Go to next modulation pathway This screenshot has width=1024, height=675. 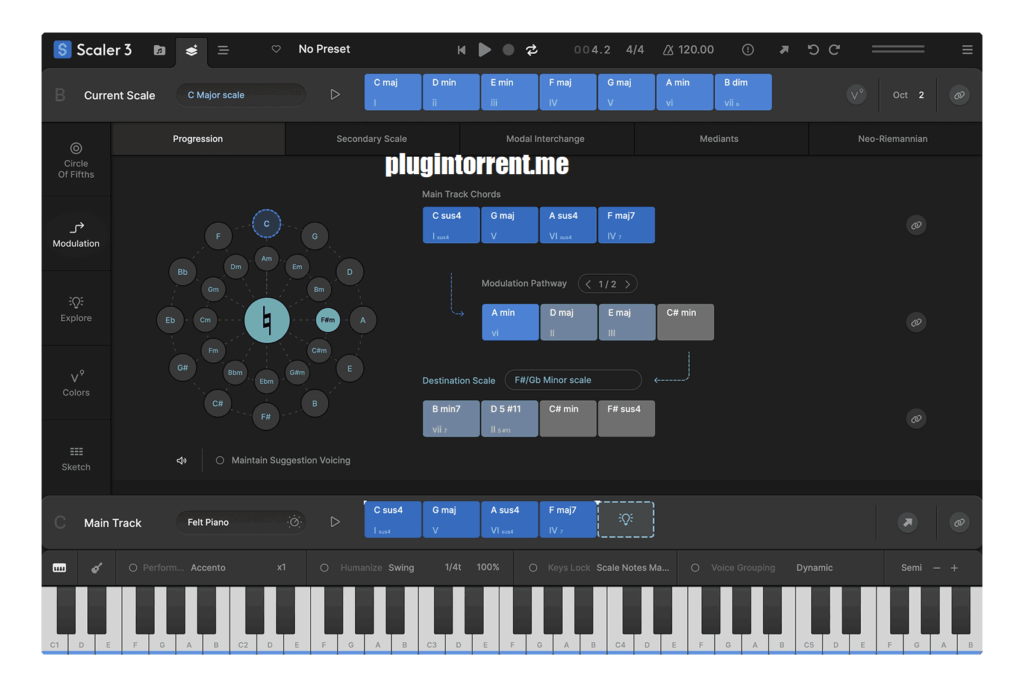pos(628,284)
